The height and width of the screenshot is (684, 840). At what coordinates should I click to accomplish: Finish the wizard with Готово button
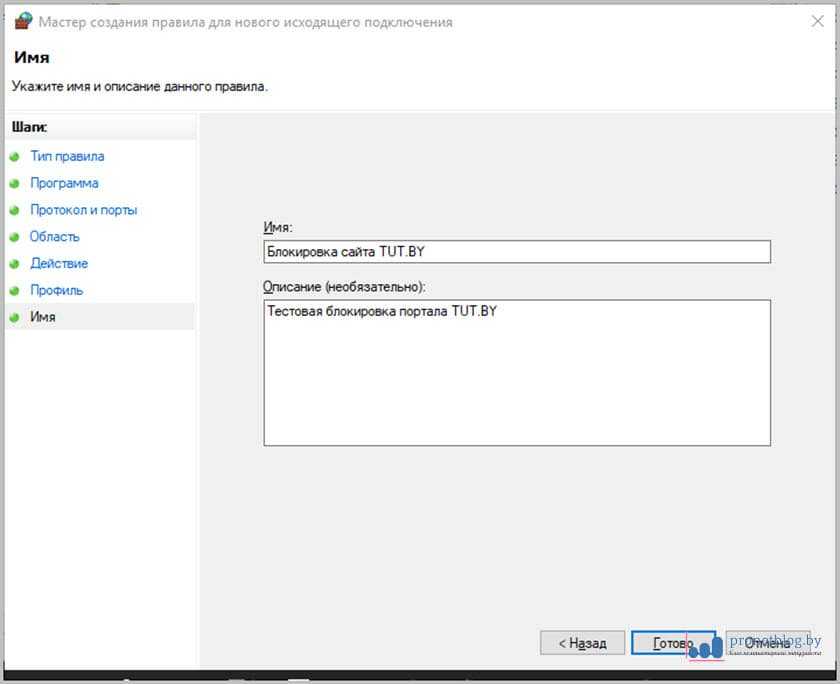pyautogui.click(x=673, y=643)
